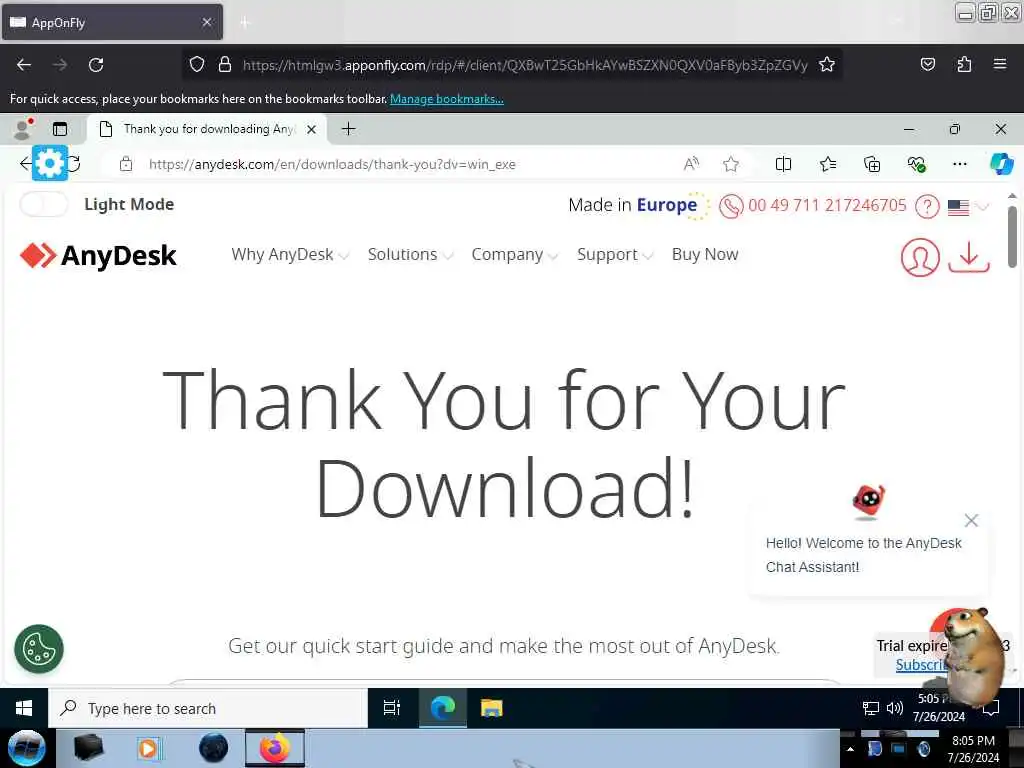Open Edge Settings and more ellipsis
The height and width of the screenshot is (768, 1024).
coord(959,165)
